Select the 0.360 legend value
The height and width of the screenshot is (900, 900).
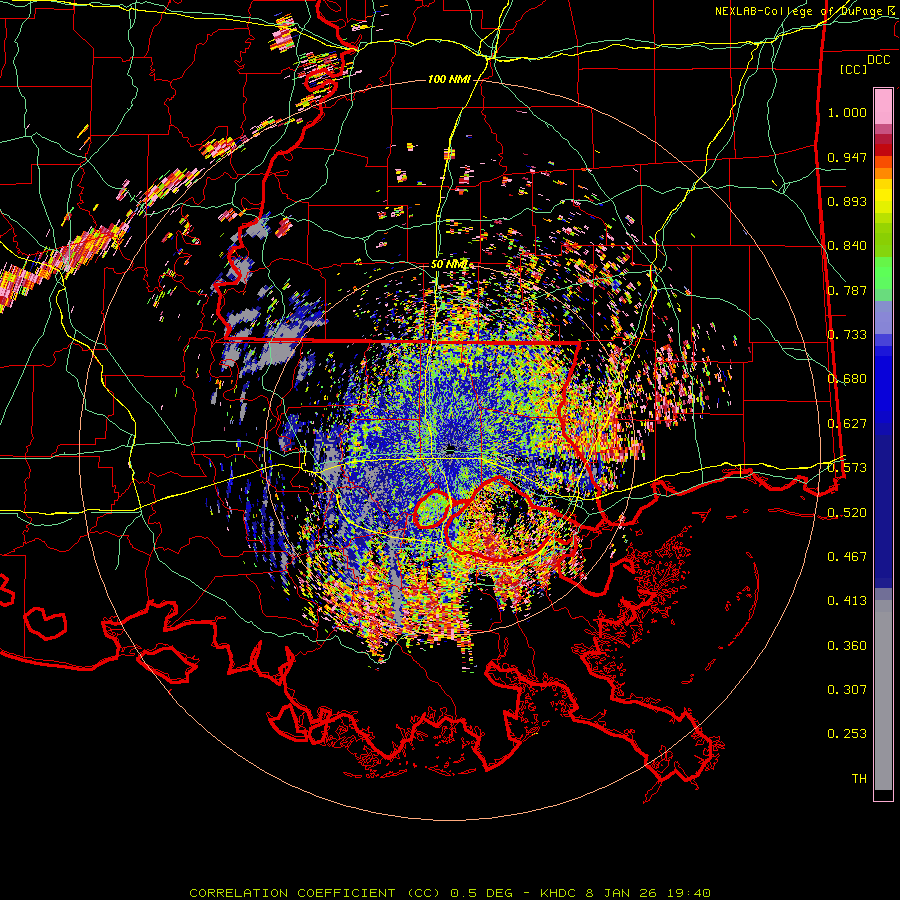tap(847, 646)
